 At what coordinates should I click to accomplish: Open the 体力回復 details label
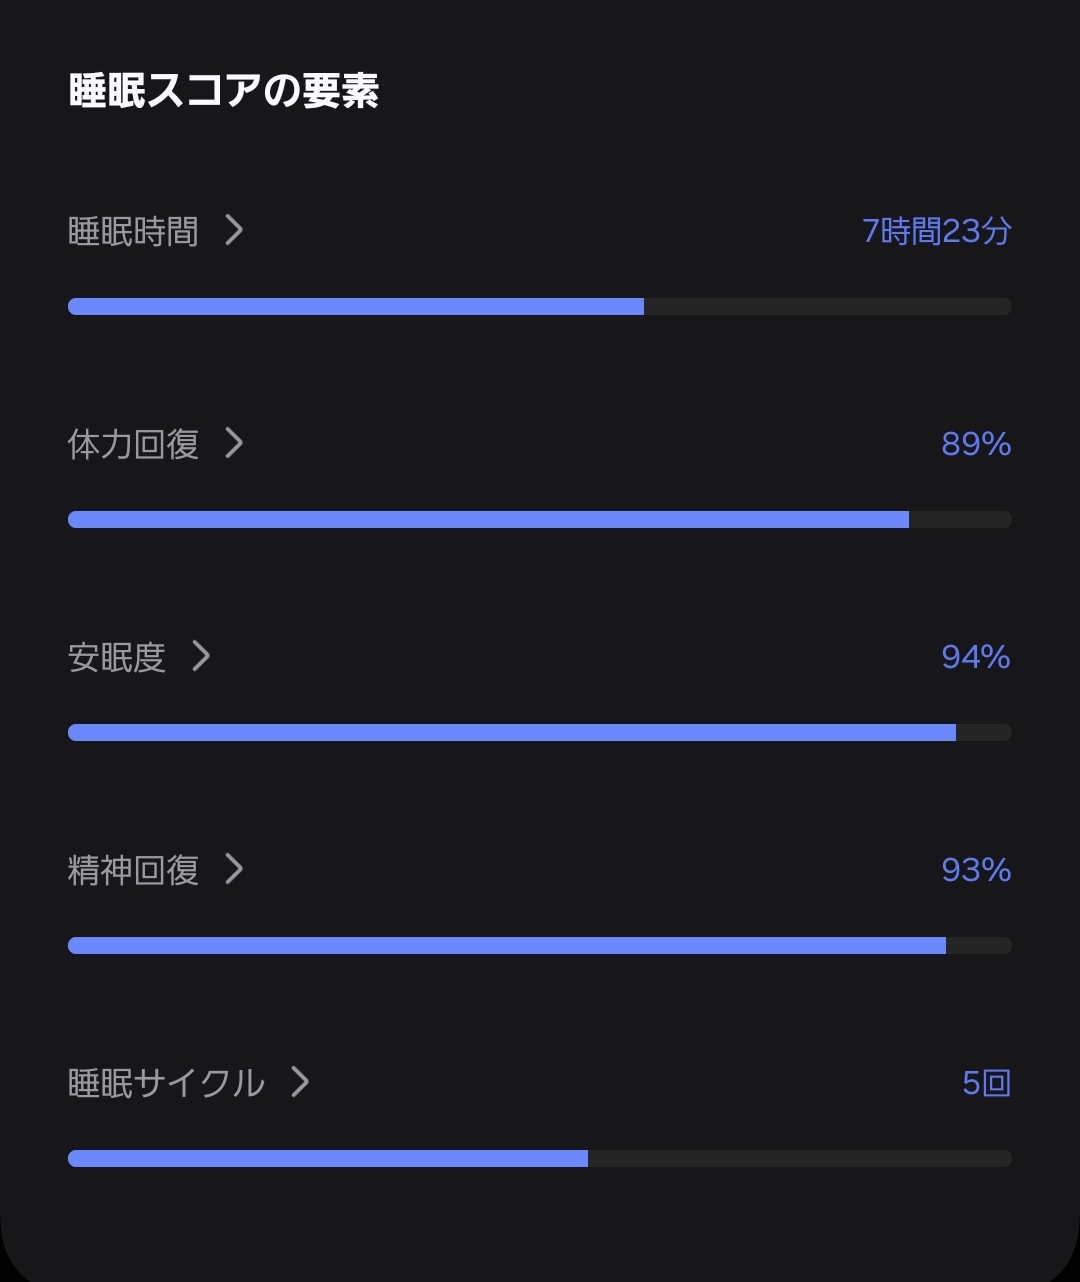coord(133,444)
